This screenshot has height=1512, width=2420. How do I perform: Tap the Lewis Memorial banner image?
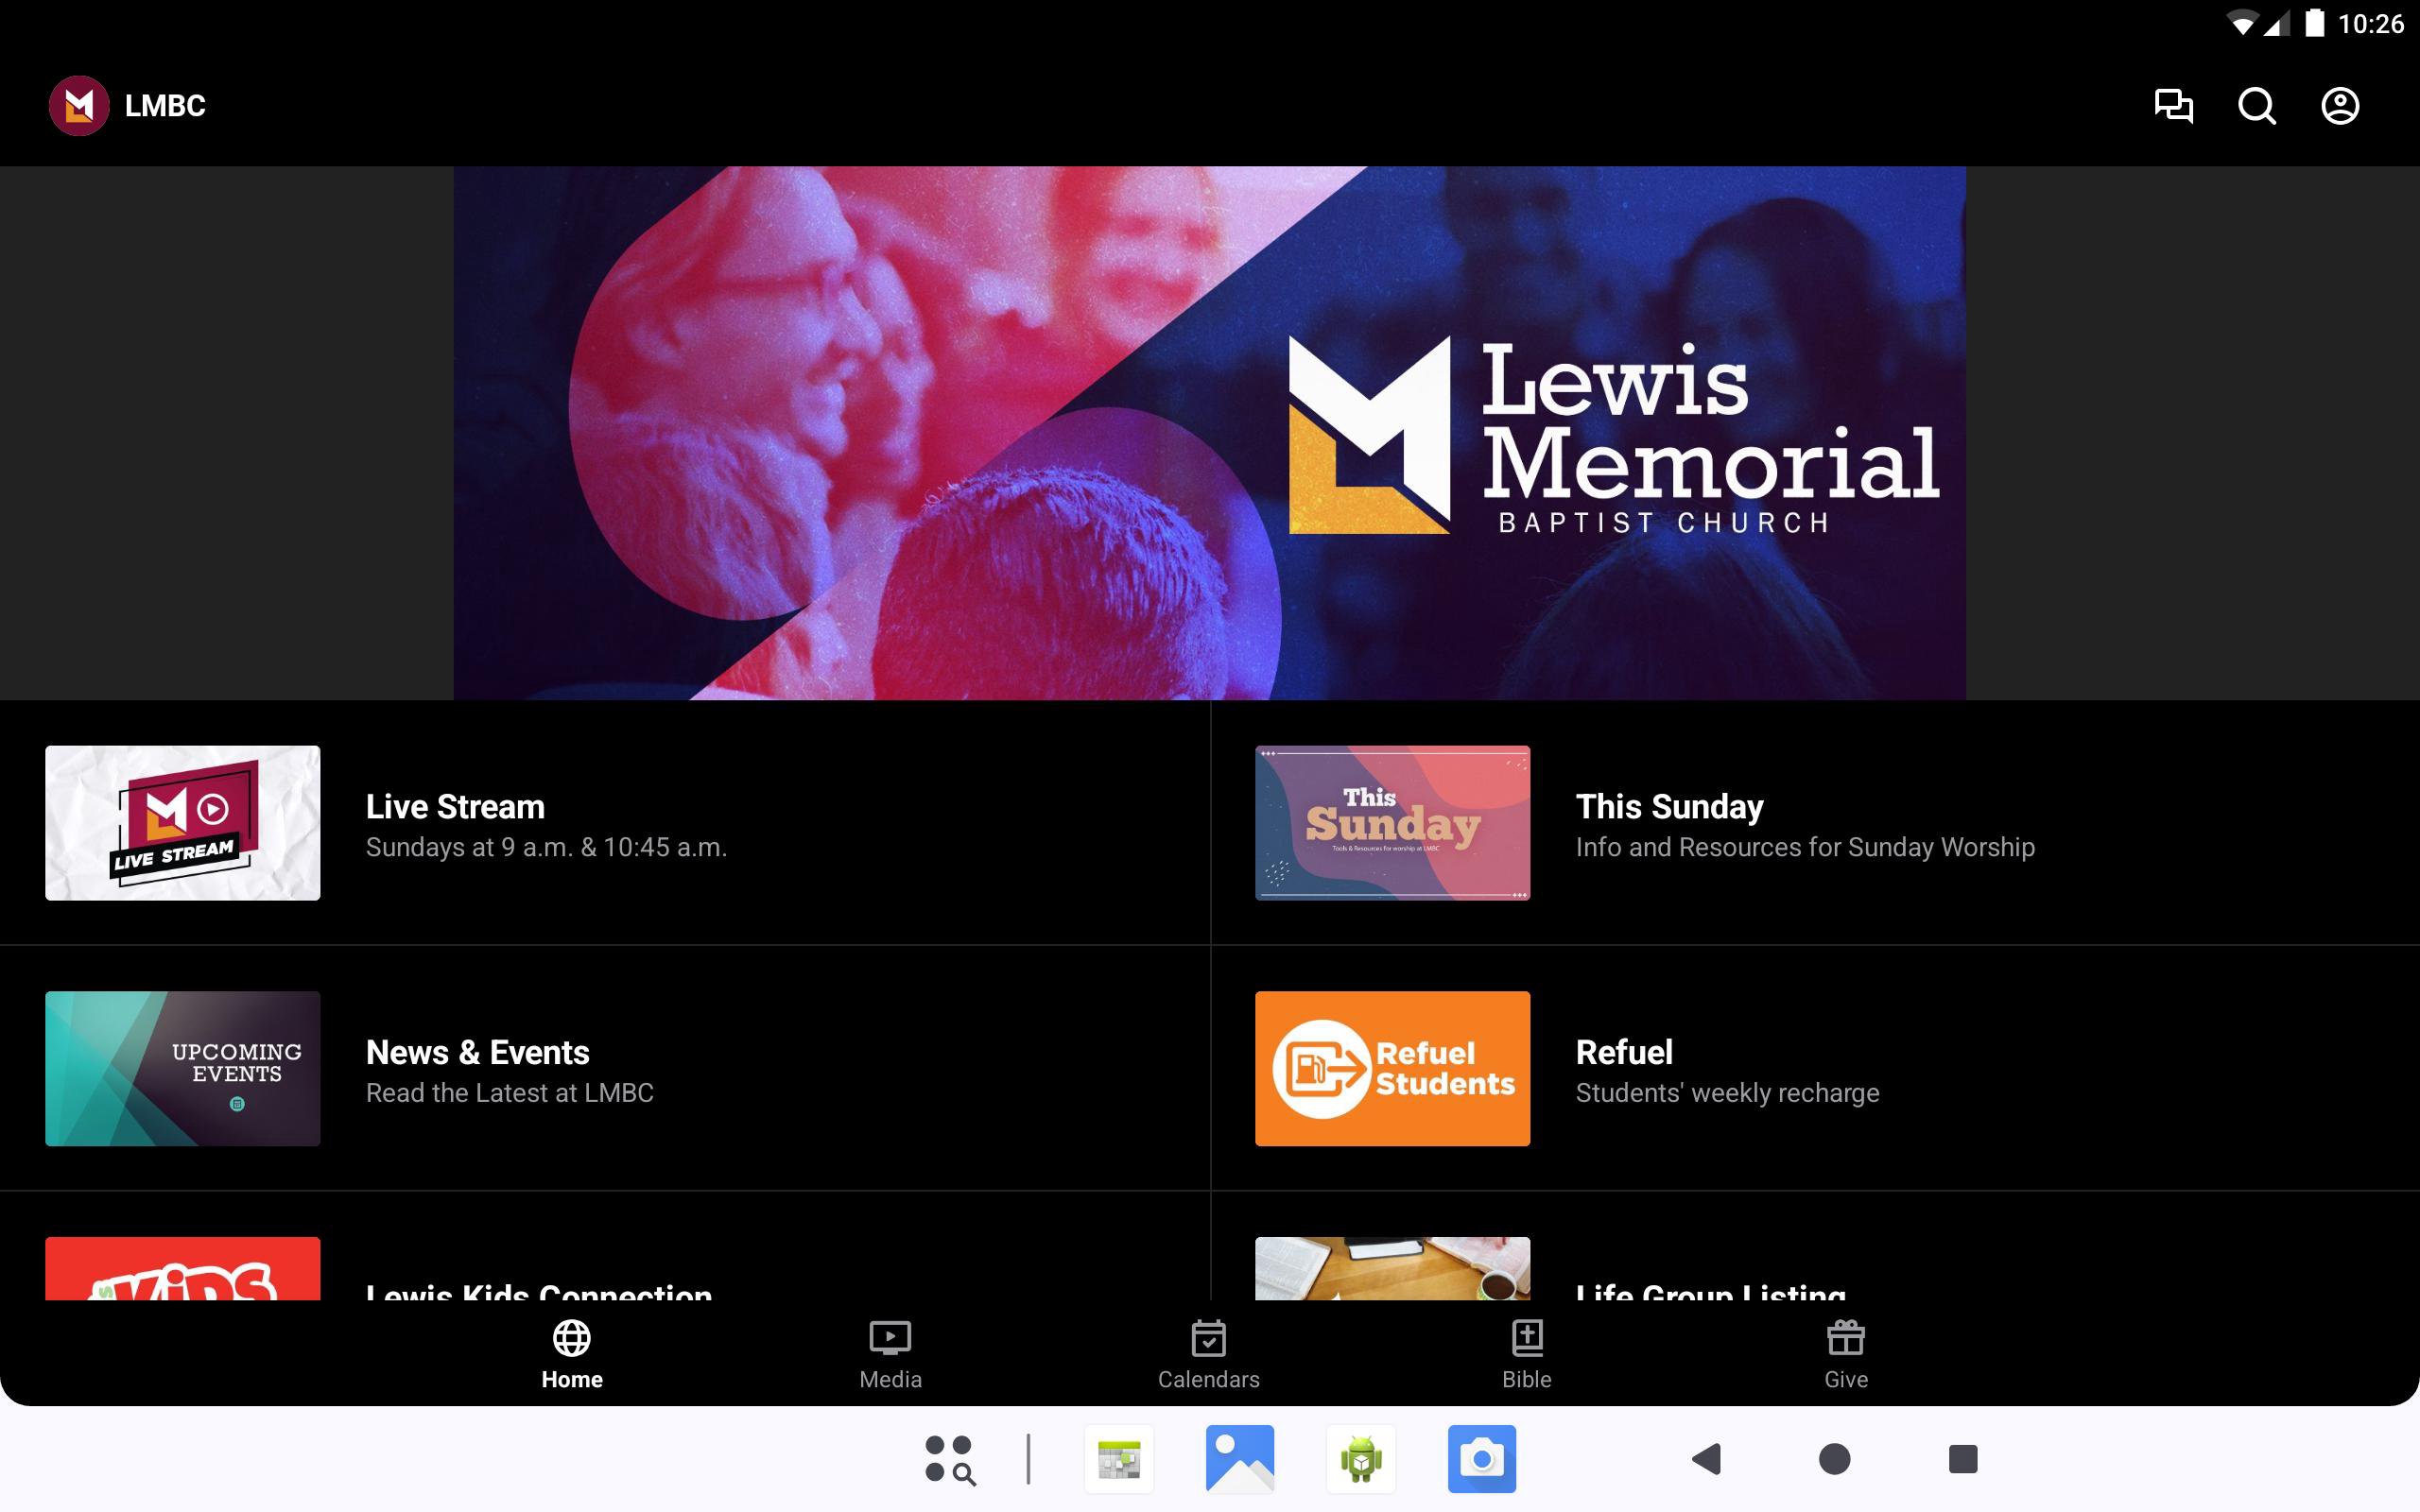coord(1209,432)
